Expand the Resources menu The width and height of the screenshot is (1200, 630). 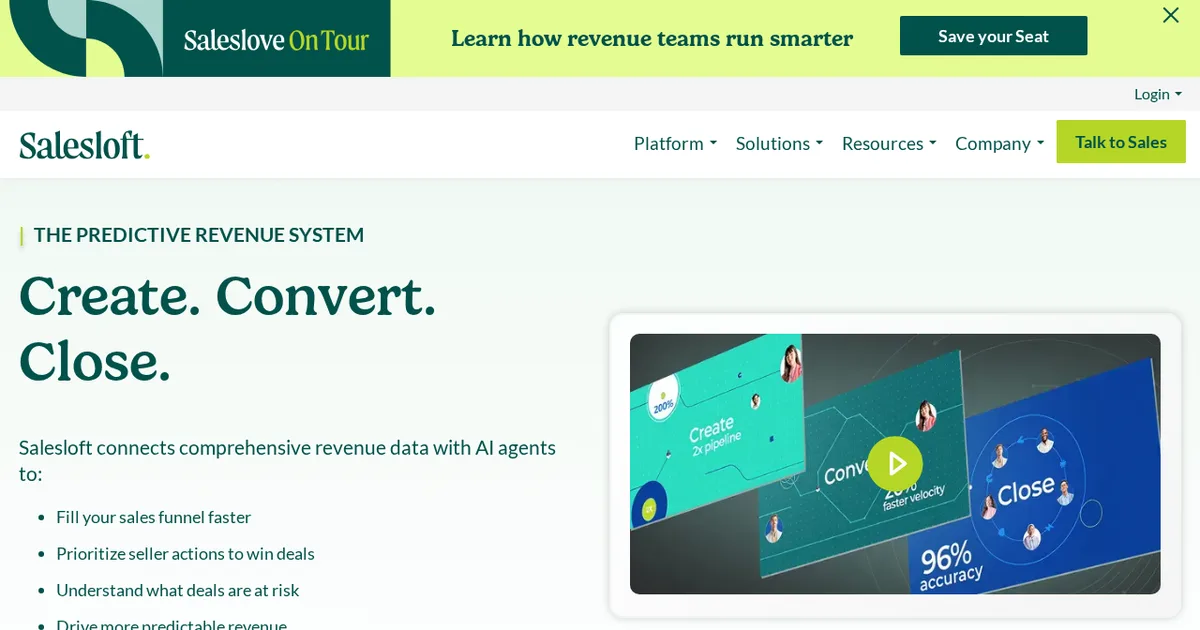pyautogui.click(x=889, y=143)
